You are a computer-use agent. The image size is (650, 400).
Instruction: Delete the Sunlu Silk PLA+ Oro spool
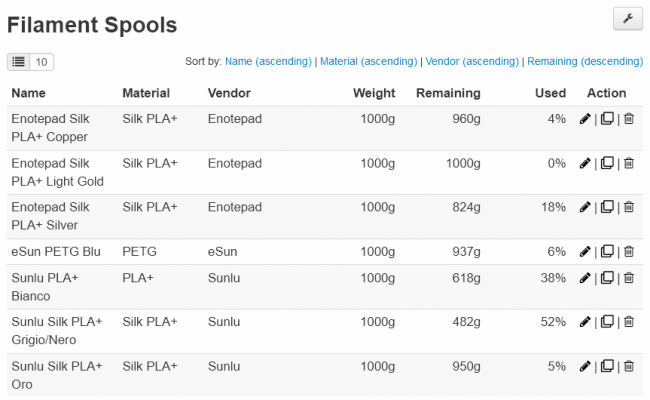click(629, 366)
